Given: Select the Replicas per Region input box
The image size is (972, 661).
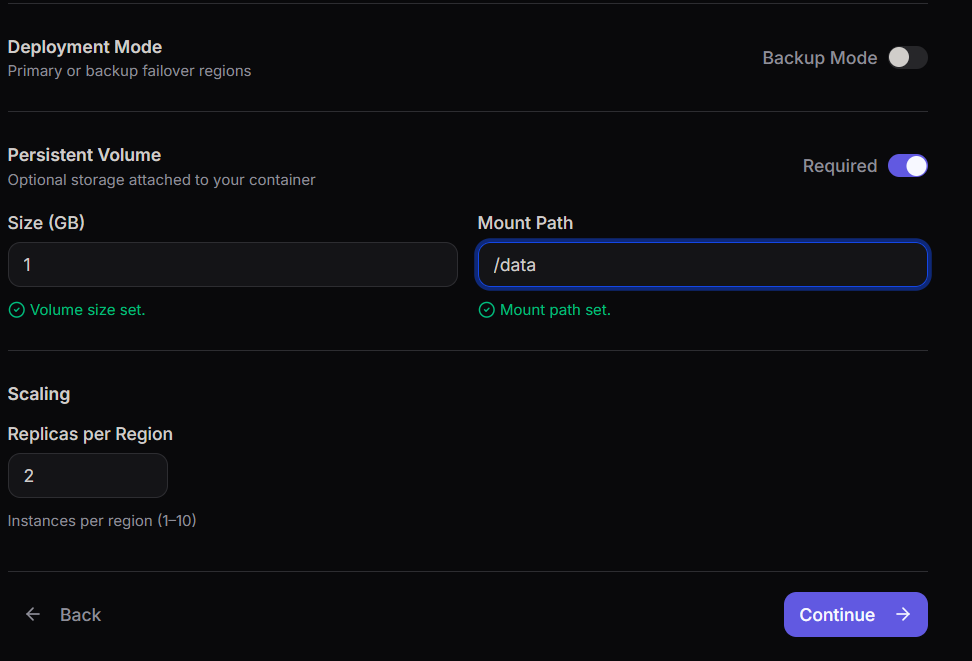Looking at the screenshot, I should coord(88,476).
